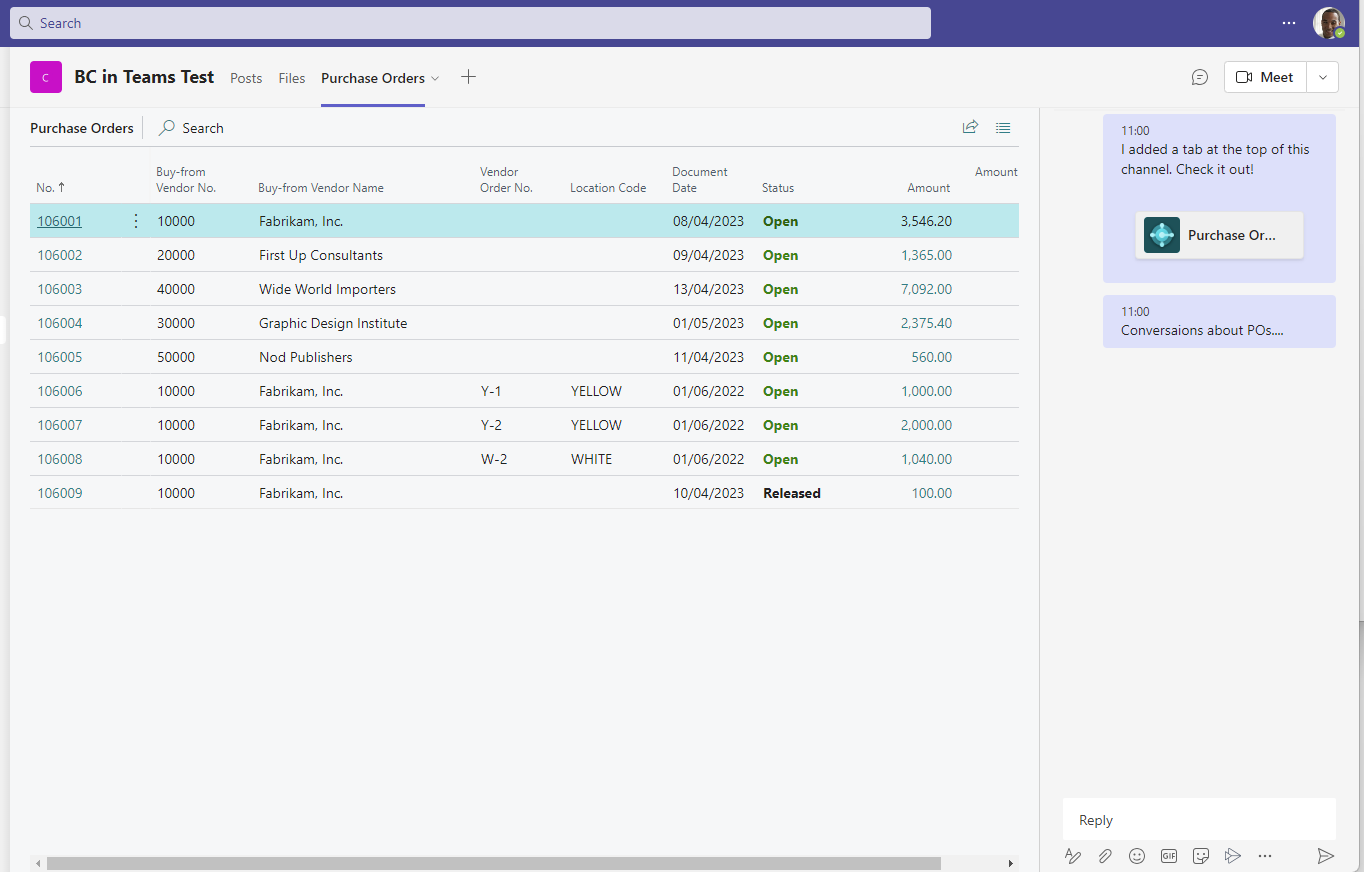Image resolution: width=1364 pixels, height=872 pixels.
Task: Open the channel conversation icon
Action: pos(1200,77)
